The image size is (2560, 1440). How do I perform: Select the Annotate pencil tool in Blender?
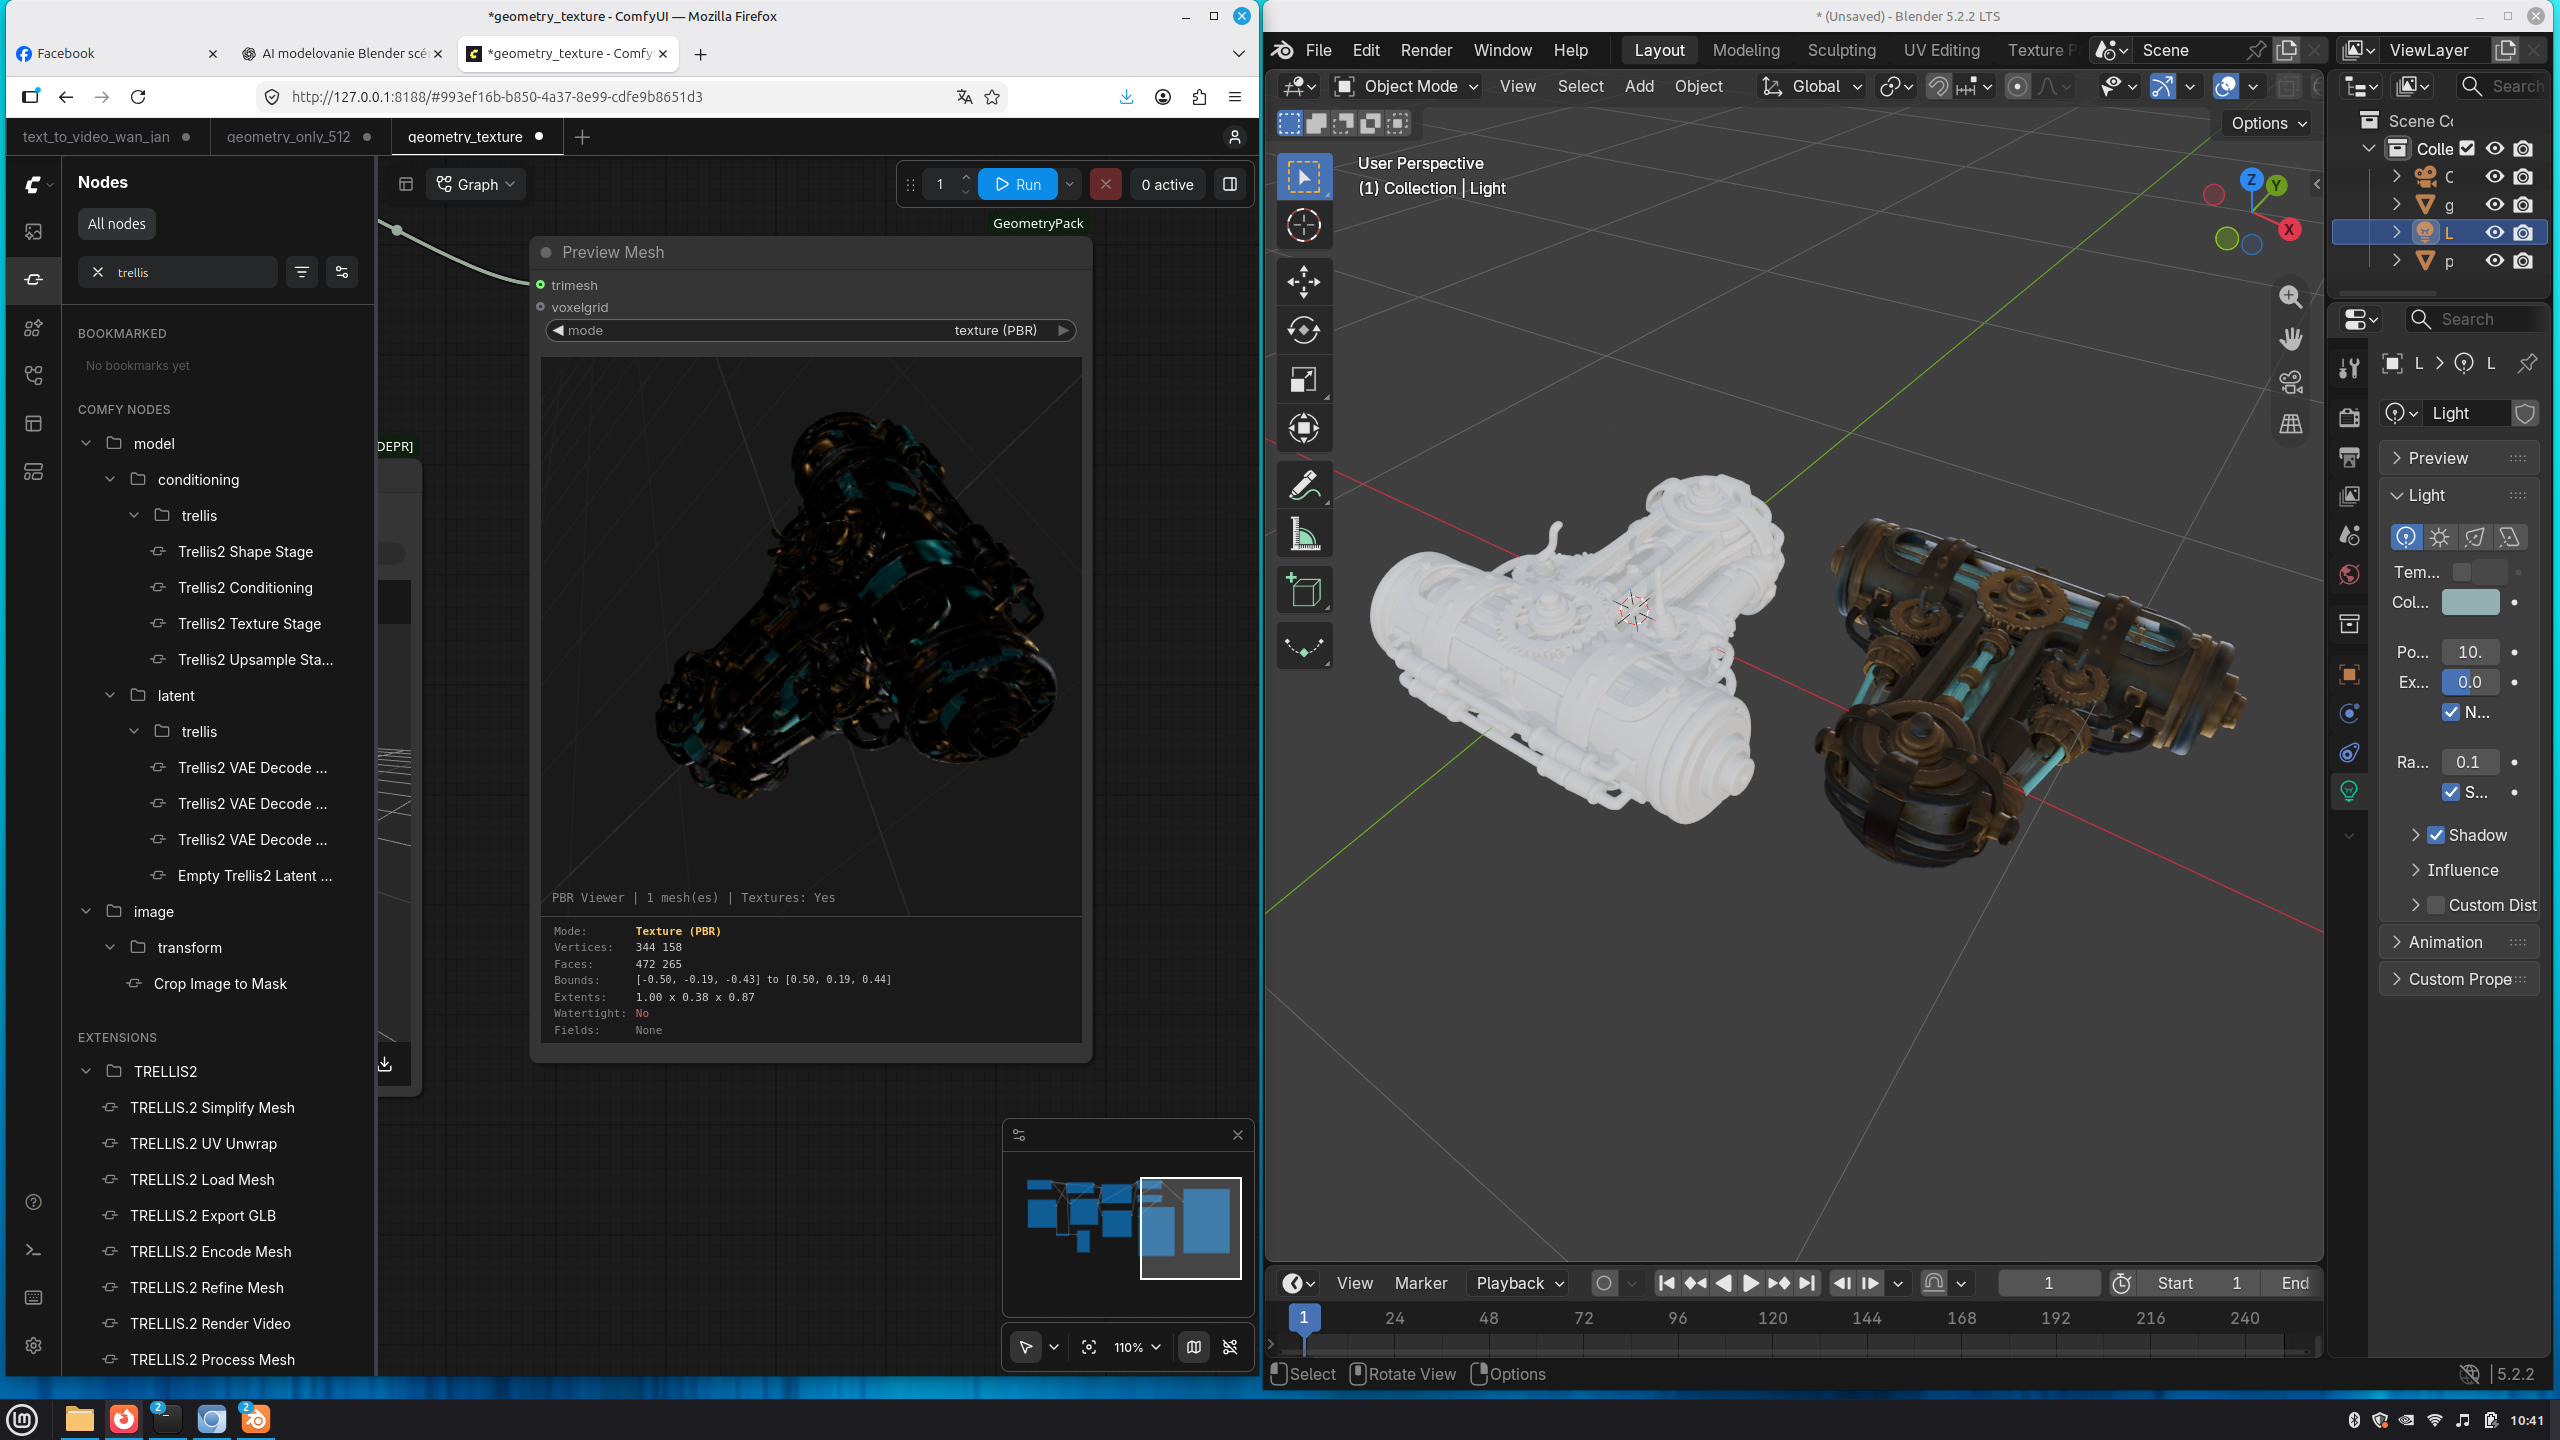pos(1303,486)
